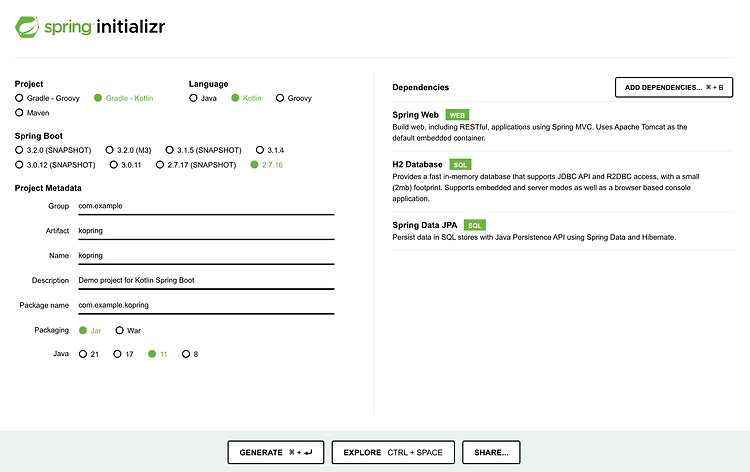This screenshot has width=750, height=472.
Task: Select Jar packaging
Action: (x=90, y=330)
